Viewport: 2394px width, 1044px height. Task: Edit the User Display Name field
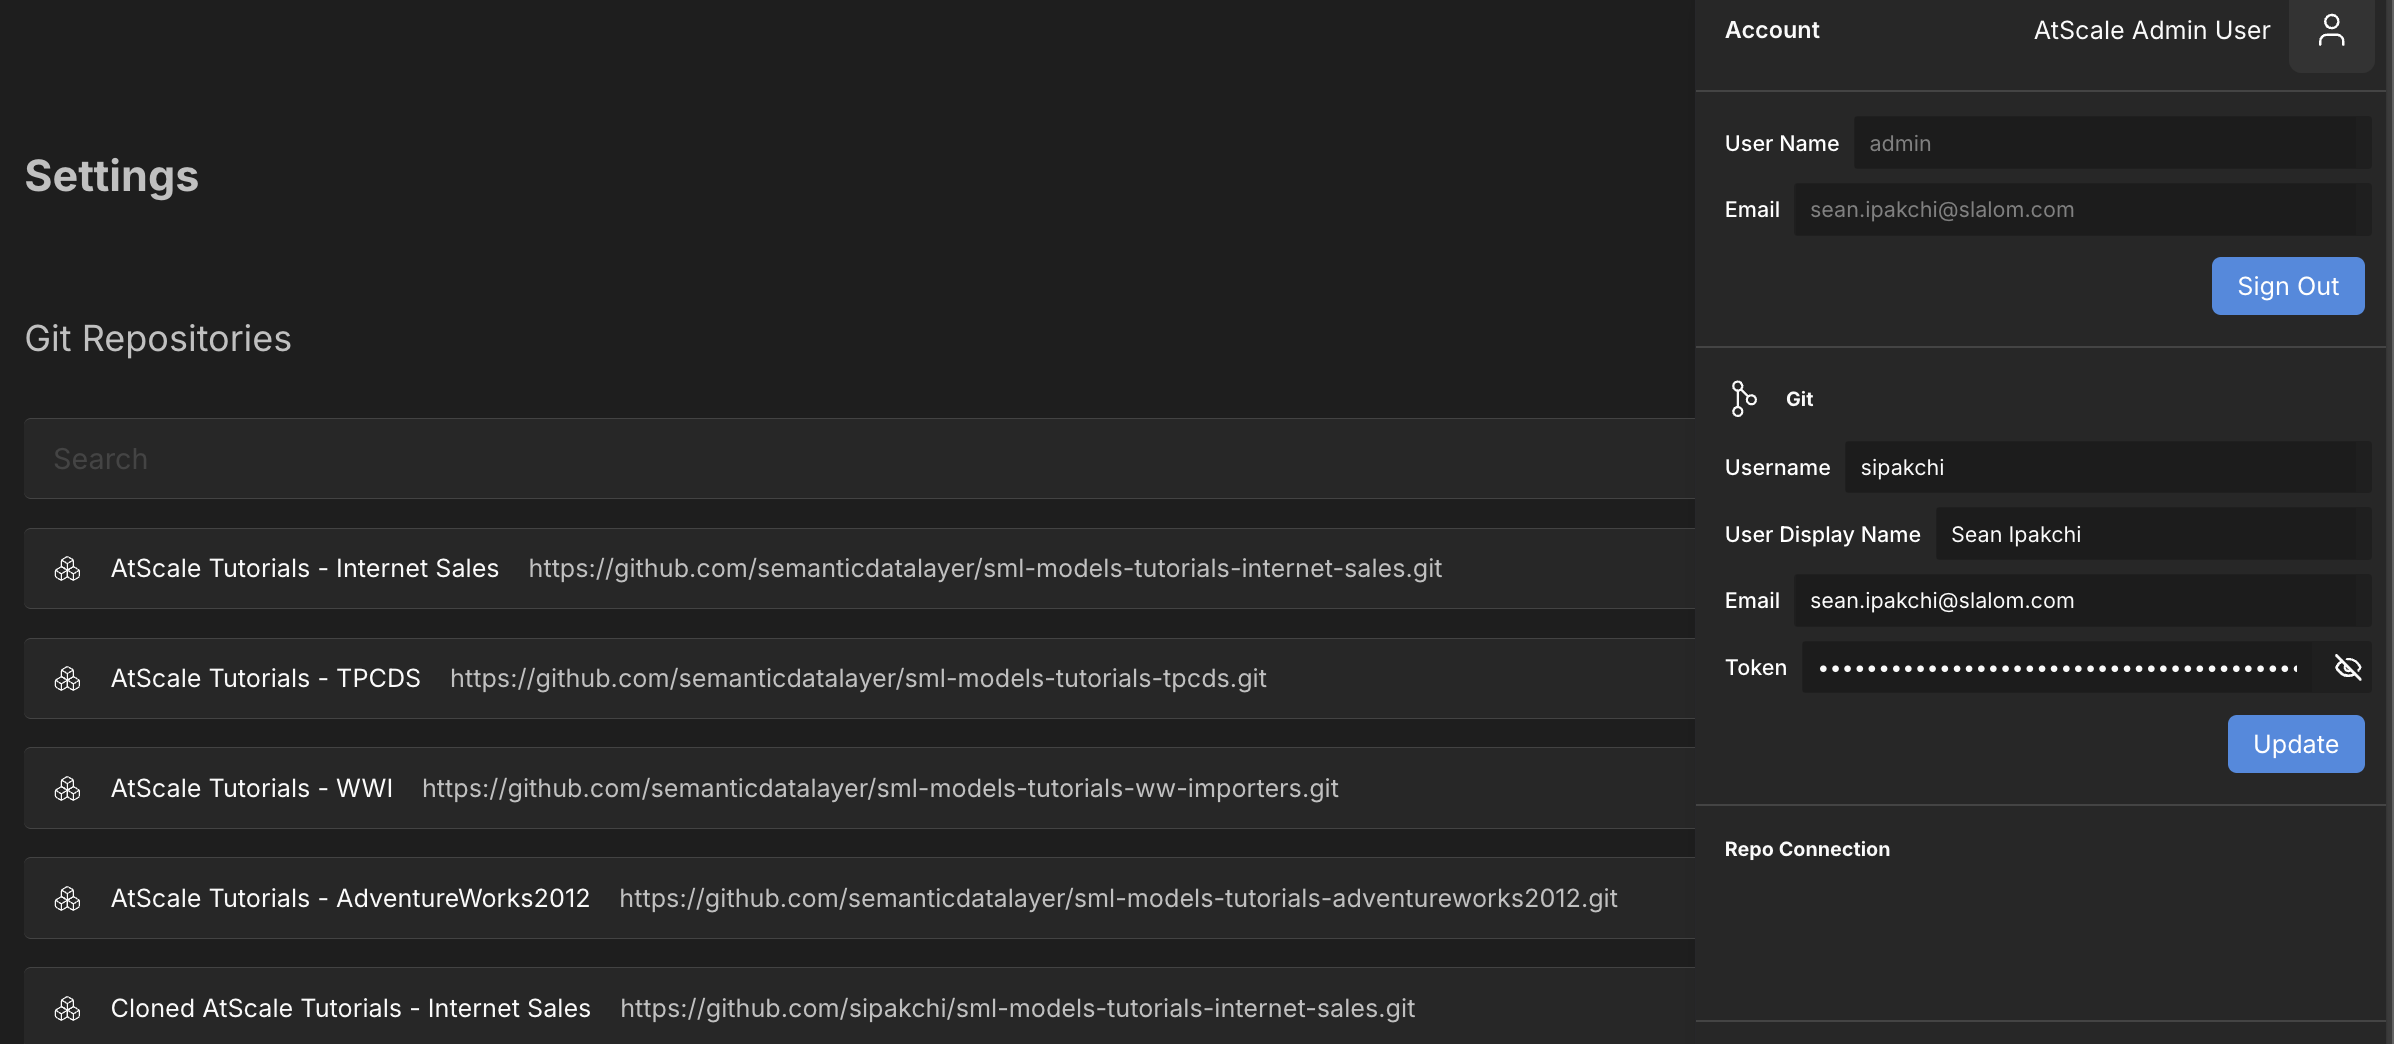pyautogui.click(x=2152, y=535)
